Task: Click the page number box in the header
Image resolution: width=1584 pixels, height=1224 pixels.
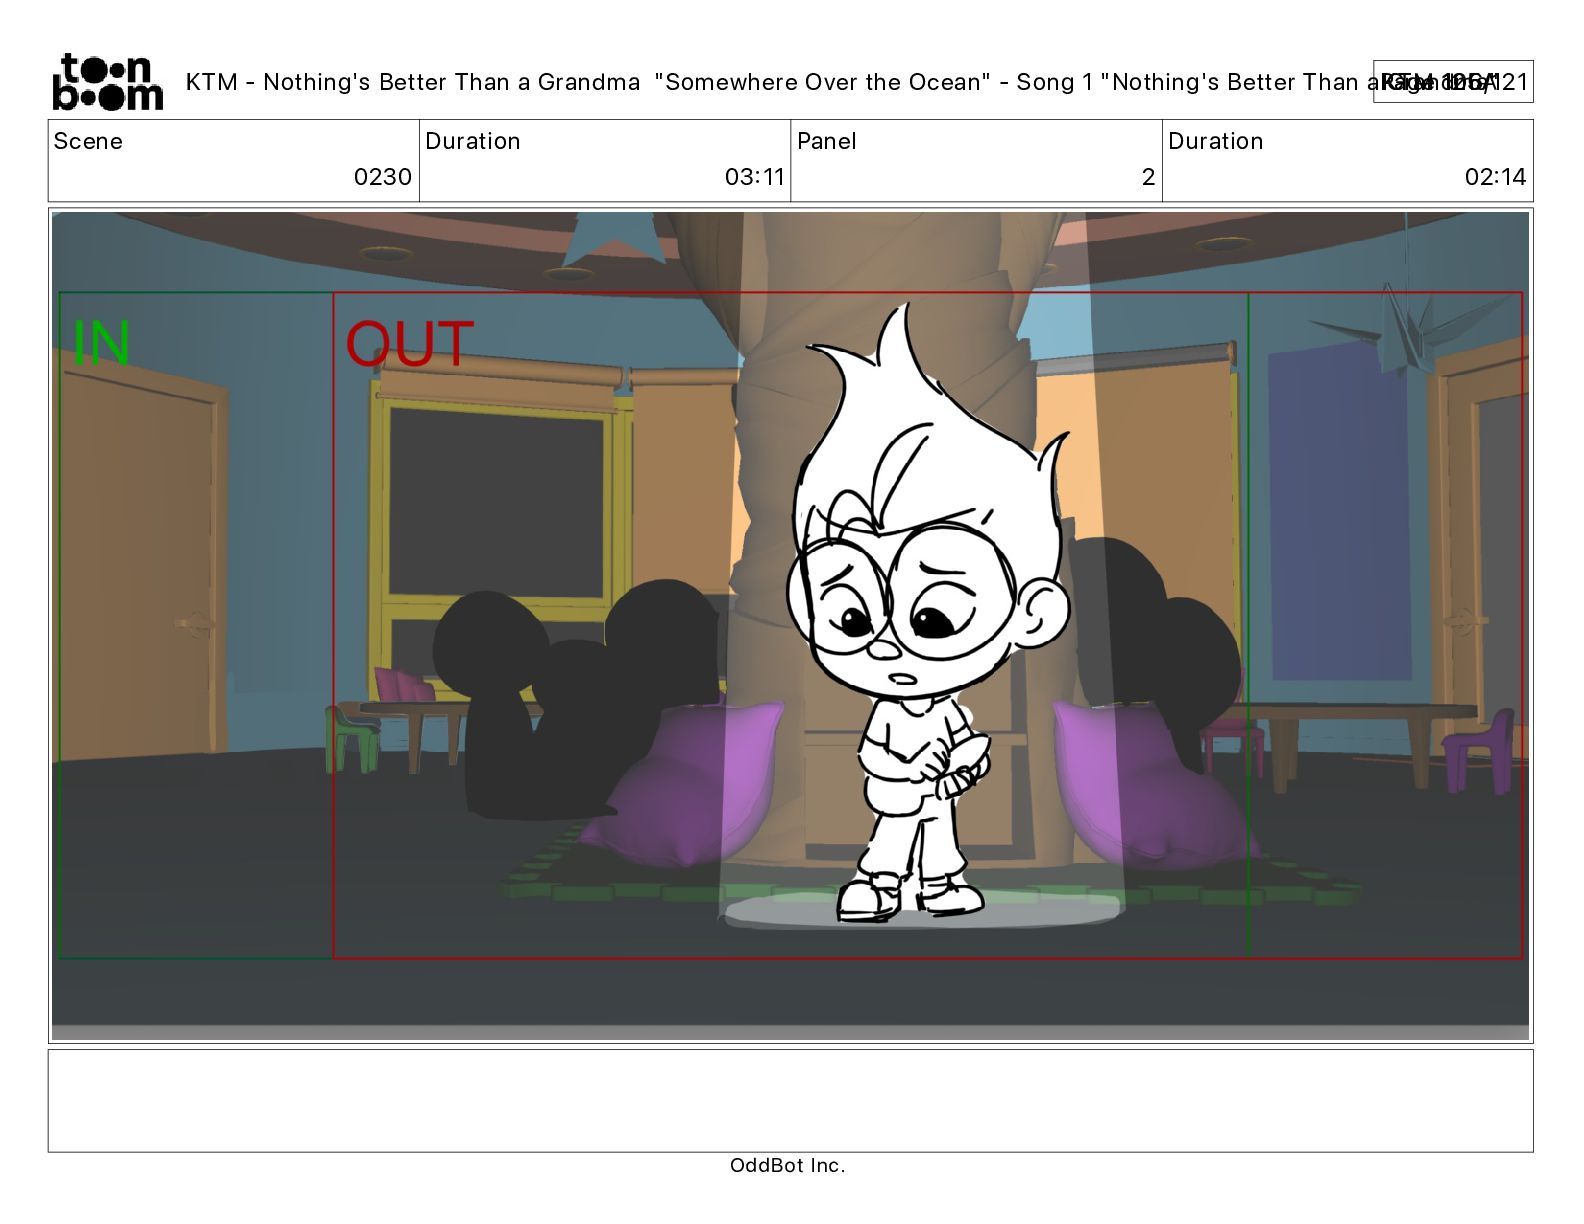Action: point(1452,82)
